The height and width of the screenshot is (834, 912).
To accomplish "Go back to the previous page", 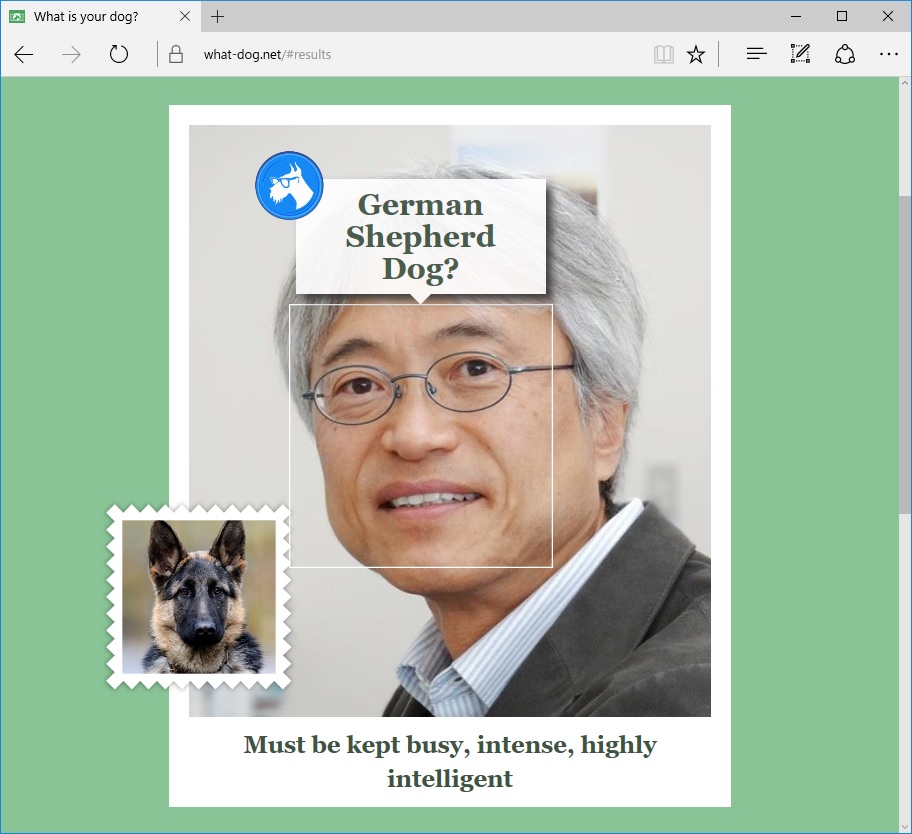I will tap(24, 55).
